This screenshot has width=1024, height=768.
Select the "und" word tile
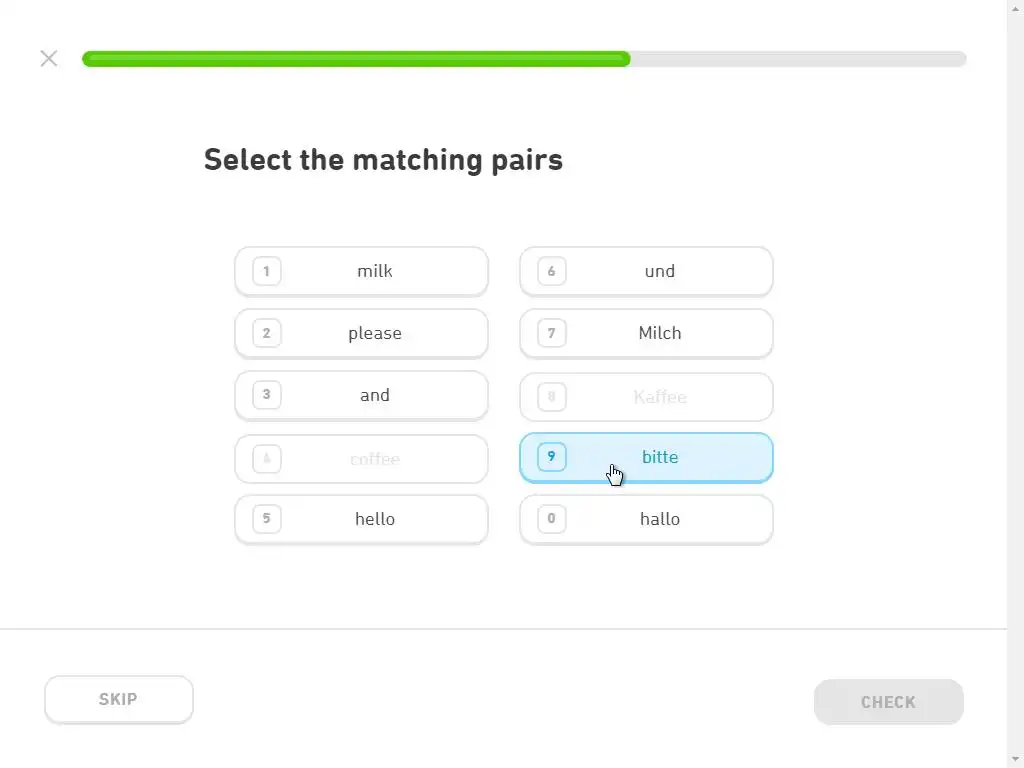click(x=660, y=271)
